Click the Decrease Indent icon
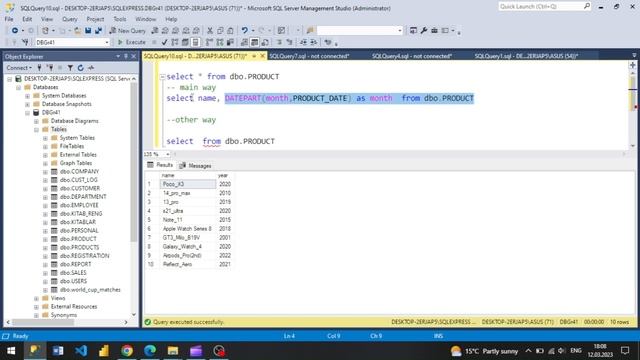 [x=303, y=42]
